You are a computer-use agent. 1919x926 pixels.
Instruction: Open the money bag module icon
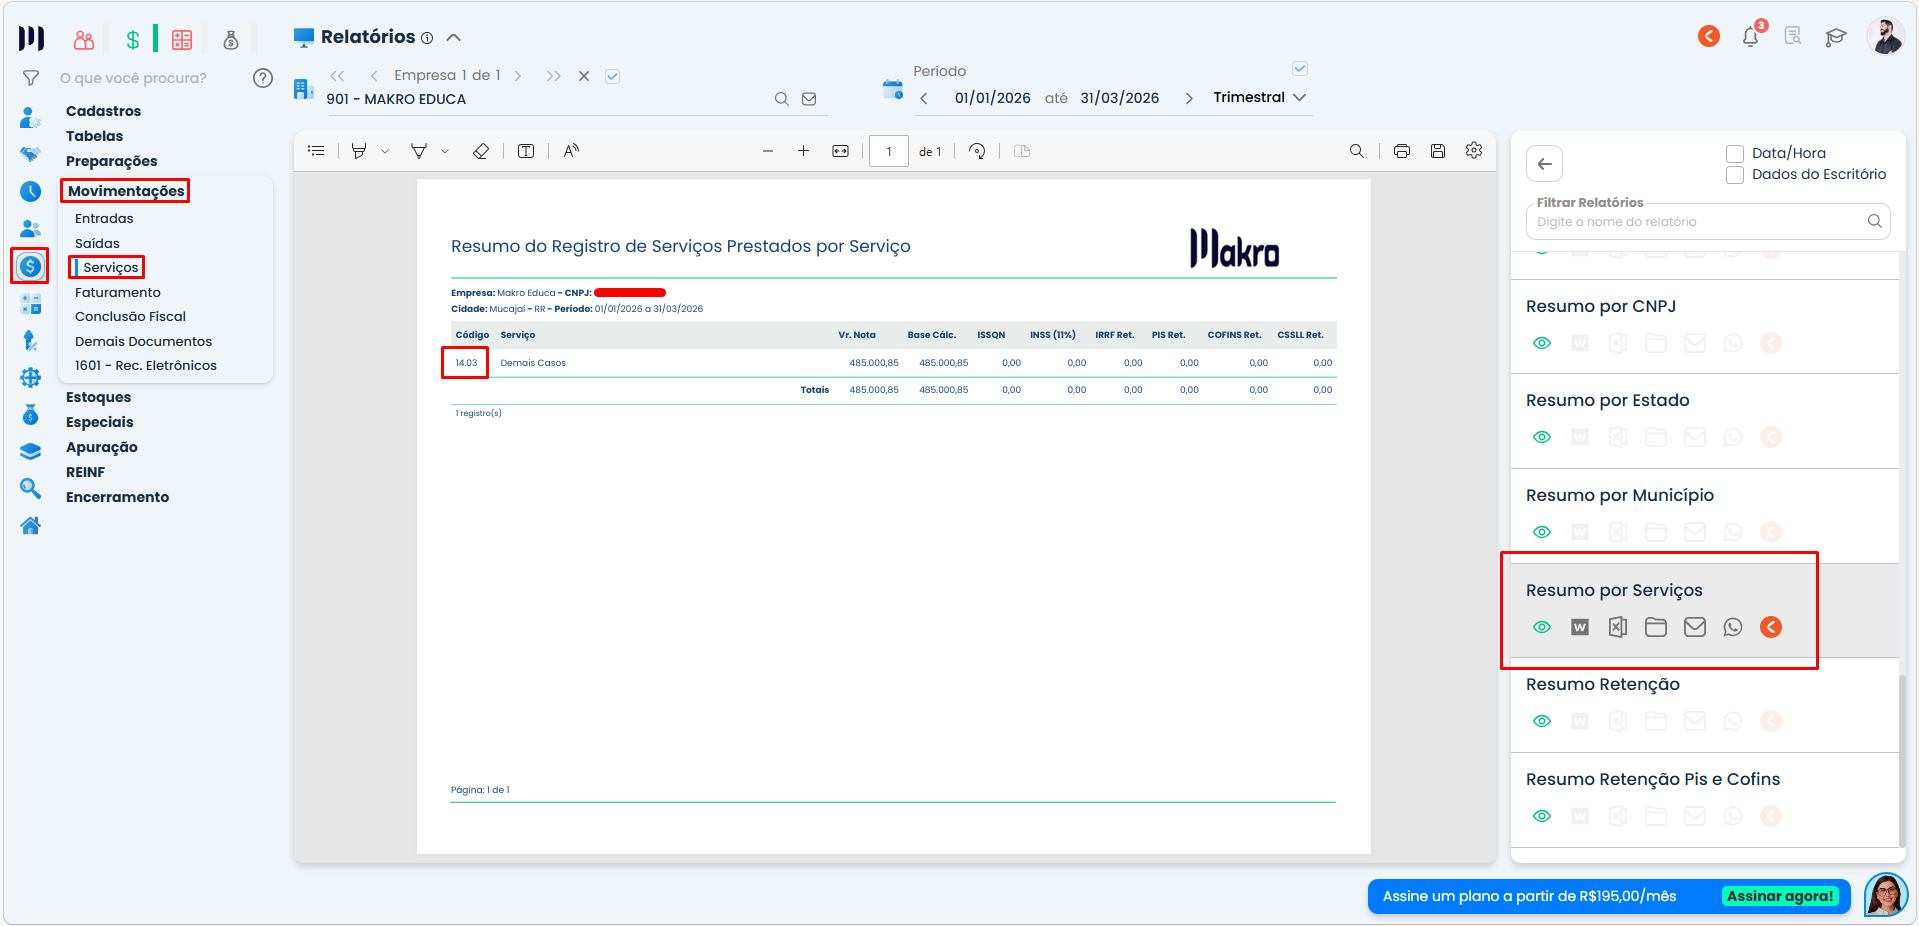click(x=231, y=39)
